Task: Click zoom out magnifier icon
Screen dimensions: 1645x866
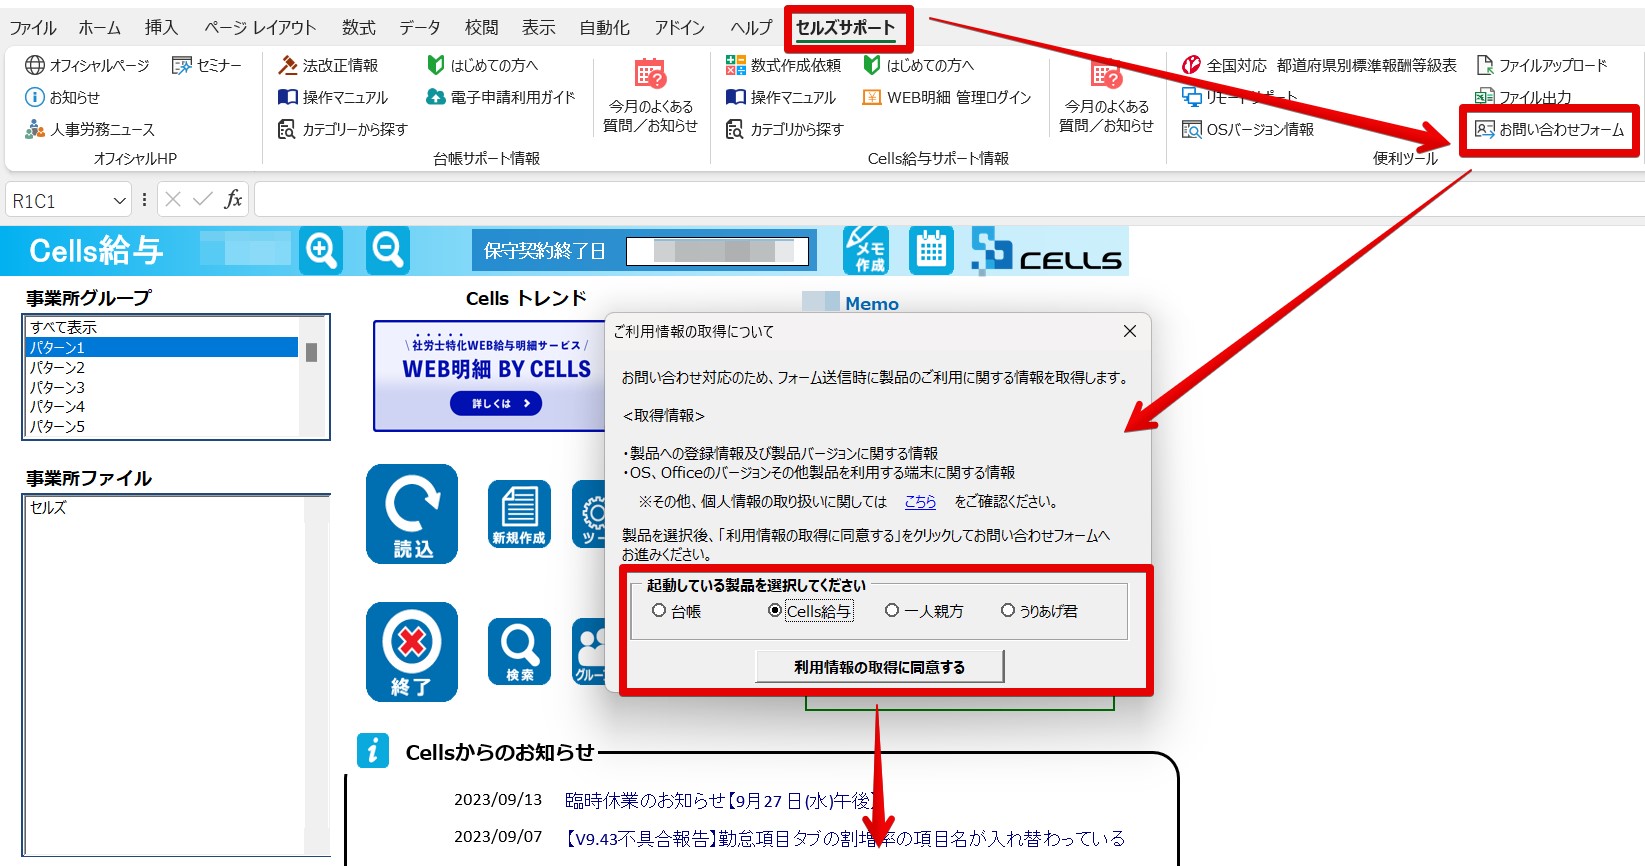Action: click(387, 250)
